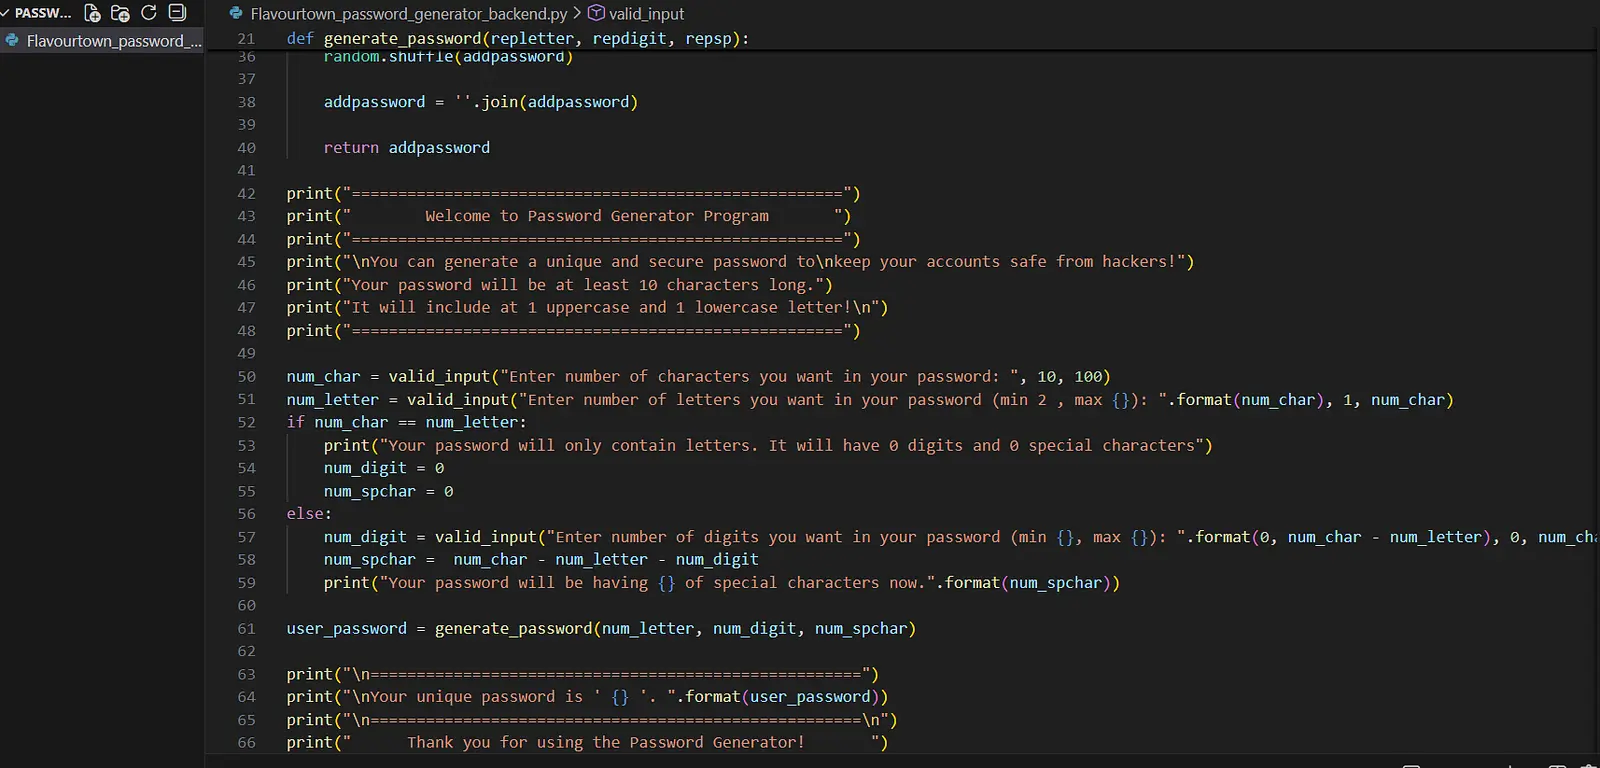Click line number 66 in the gutter
Image resolution: width=1600 pixels, height=768 pixels.
[246, 742]
